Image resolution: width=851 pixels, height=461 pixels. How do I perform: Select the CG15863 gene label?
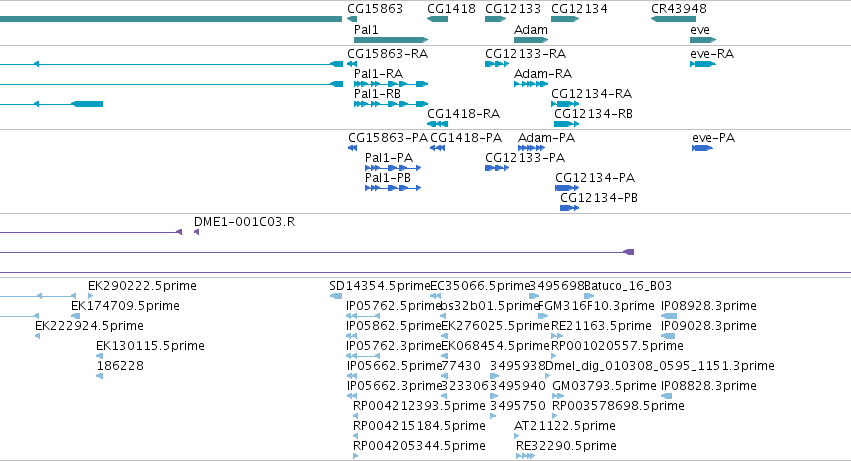point(375,9)
